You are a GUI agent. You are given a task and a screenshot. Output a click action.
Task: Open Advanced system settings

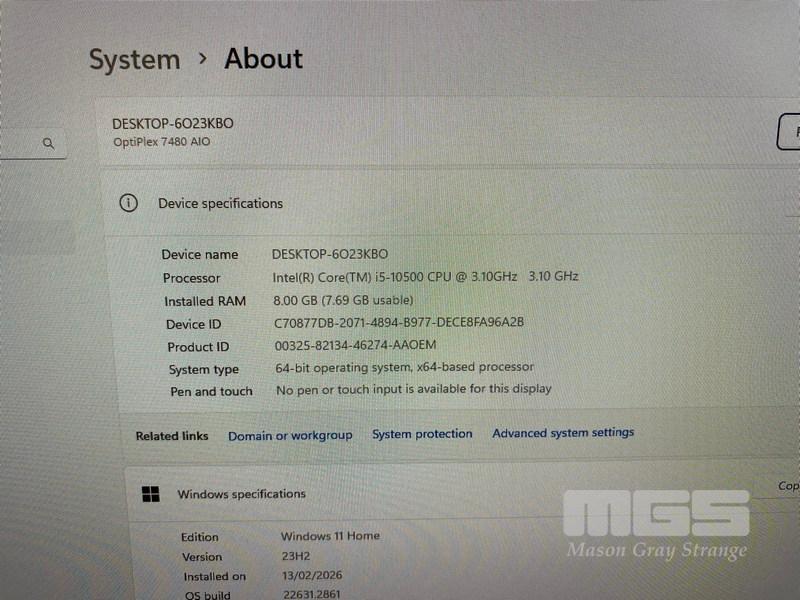[x=563, y=433]
